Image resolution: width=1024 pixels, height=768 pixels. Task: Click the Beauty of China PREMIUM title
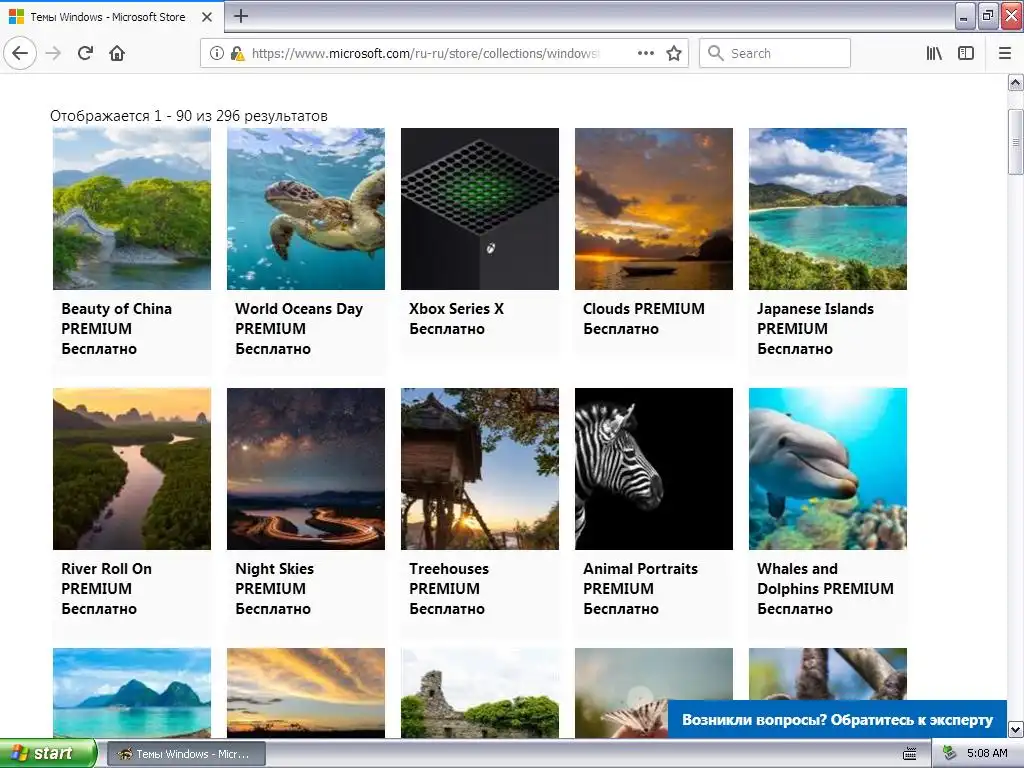tap(116, 319)
